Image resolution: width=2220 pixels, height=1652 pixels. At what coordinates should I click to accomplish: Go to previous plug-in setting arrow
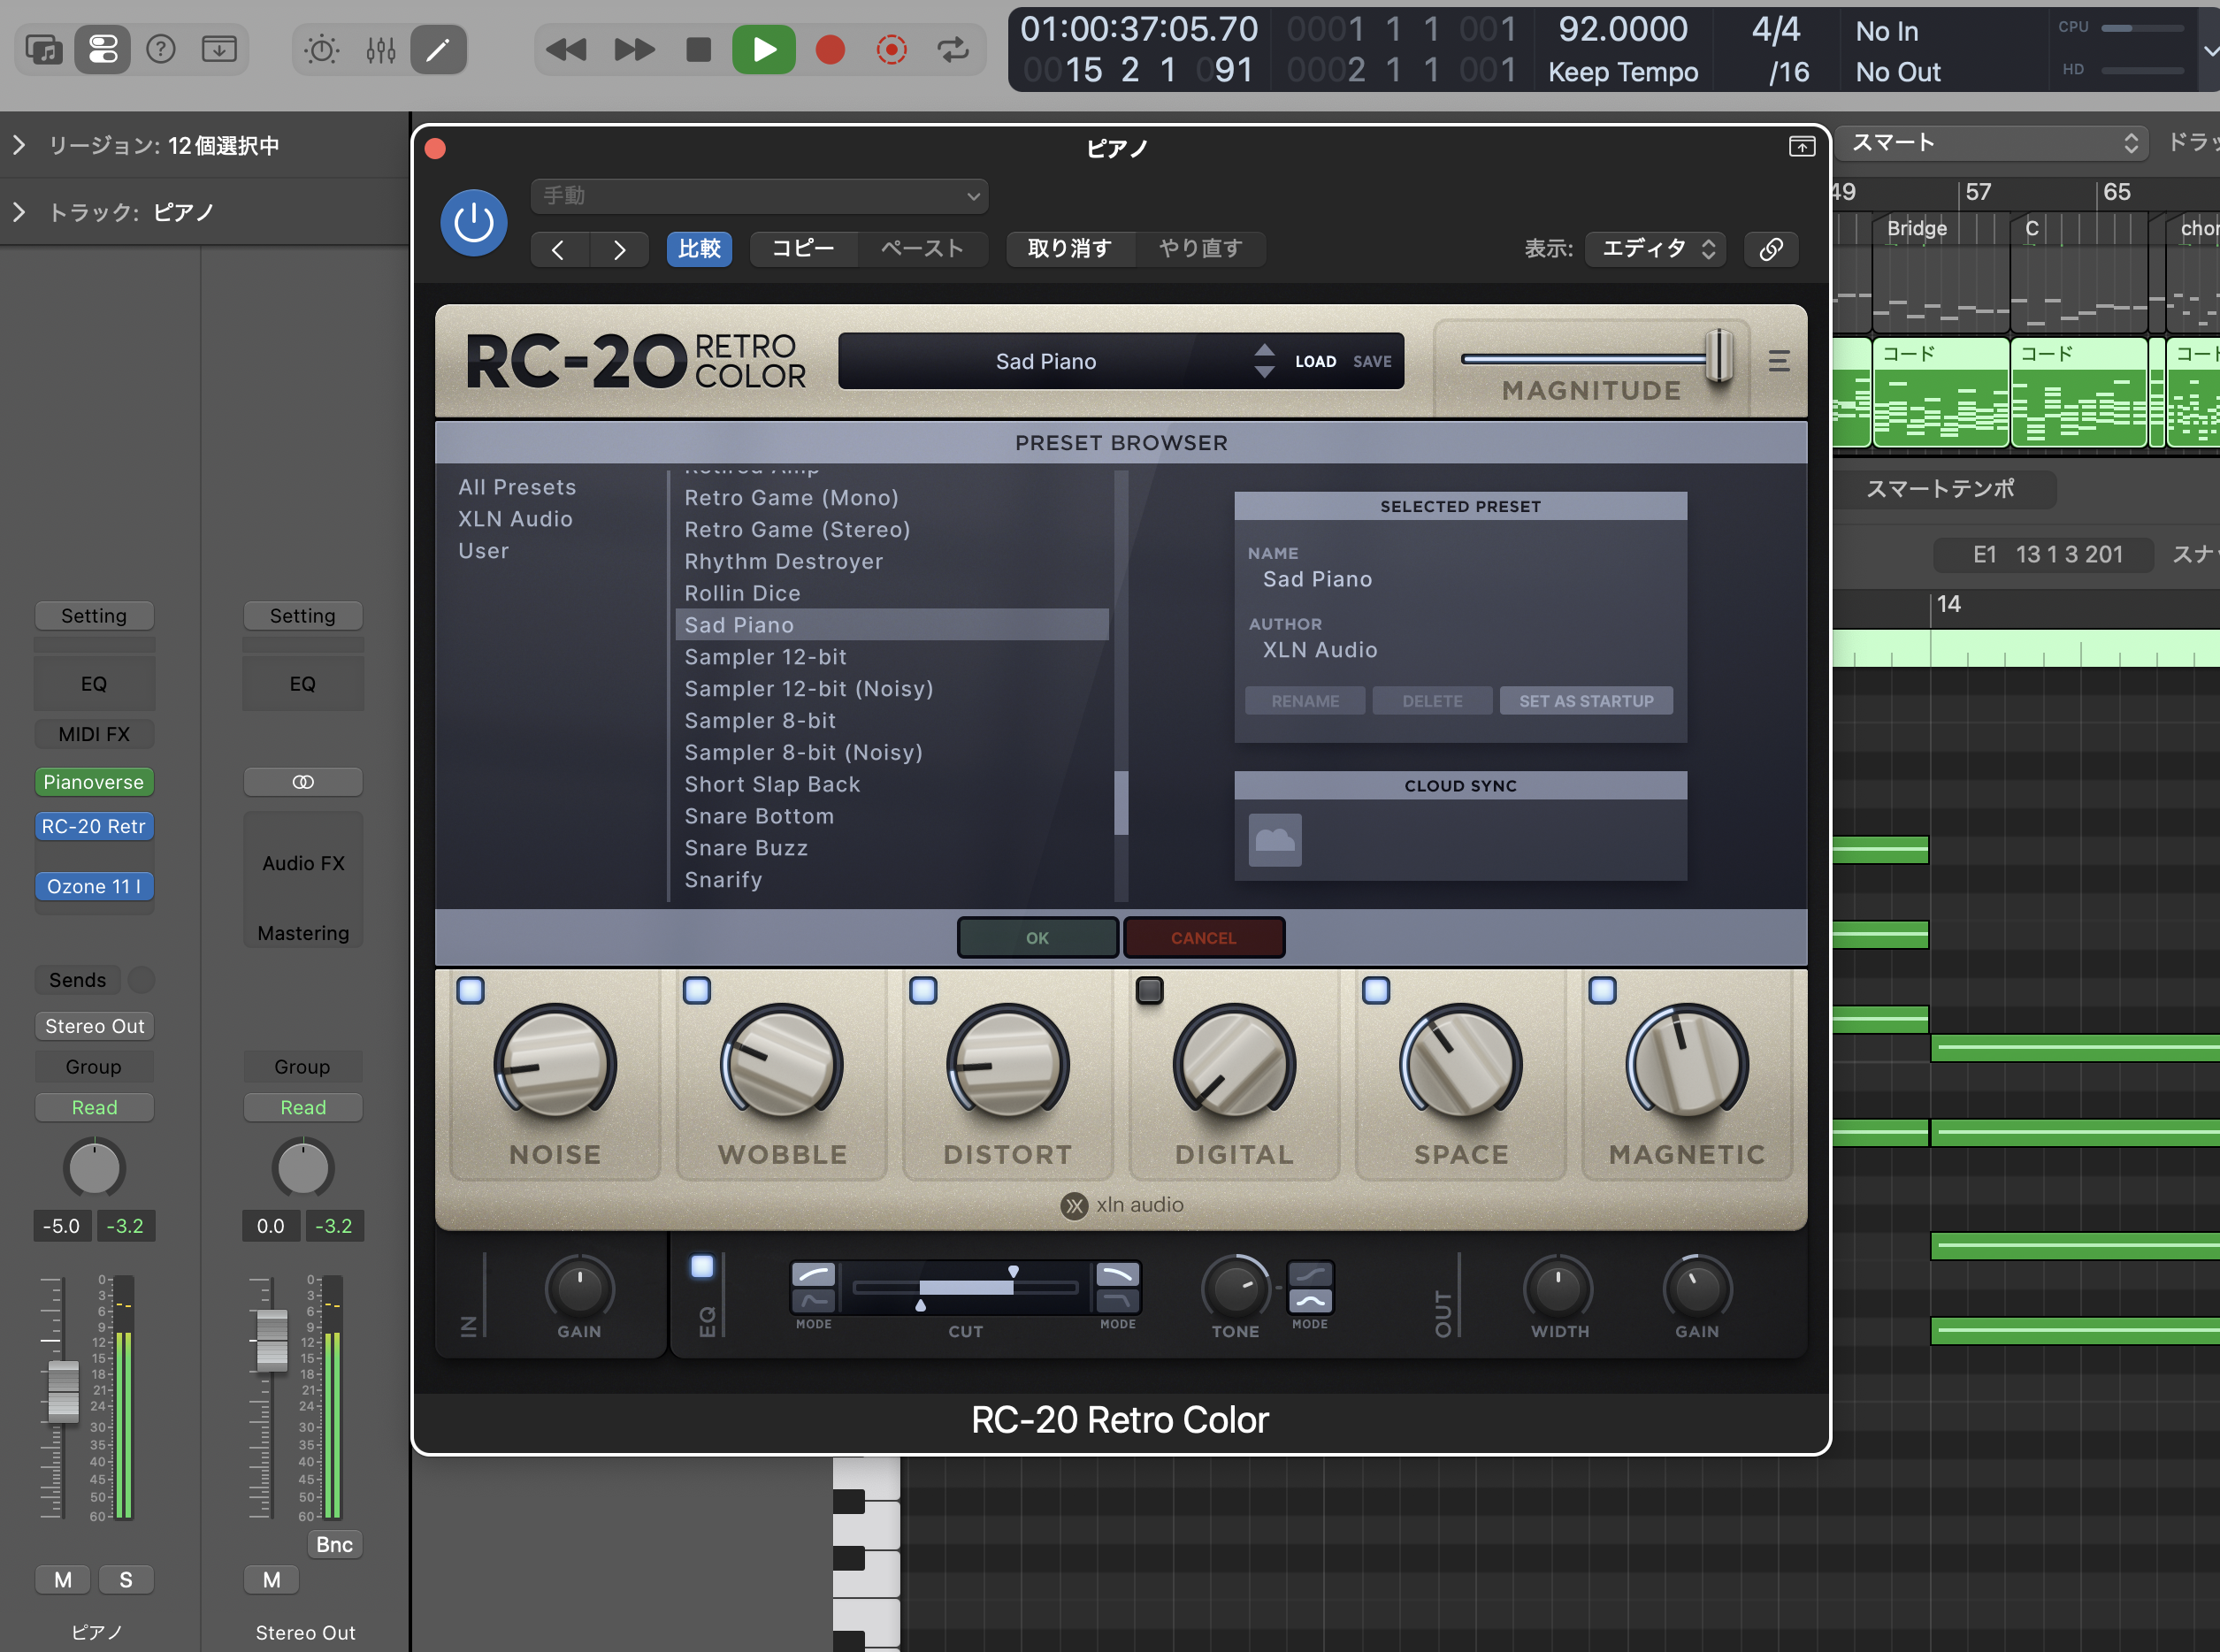click(559, 249)
